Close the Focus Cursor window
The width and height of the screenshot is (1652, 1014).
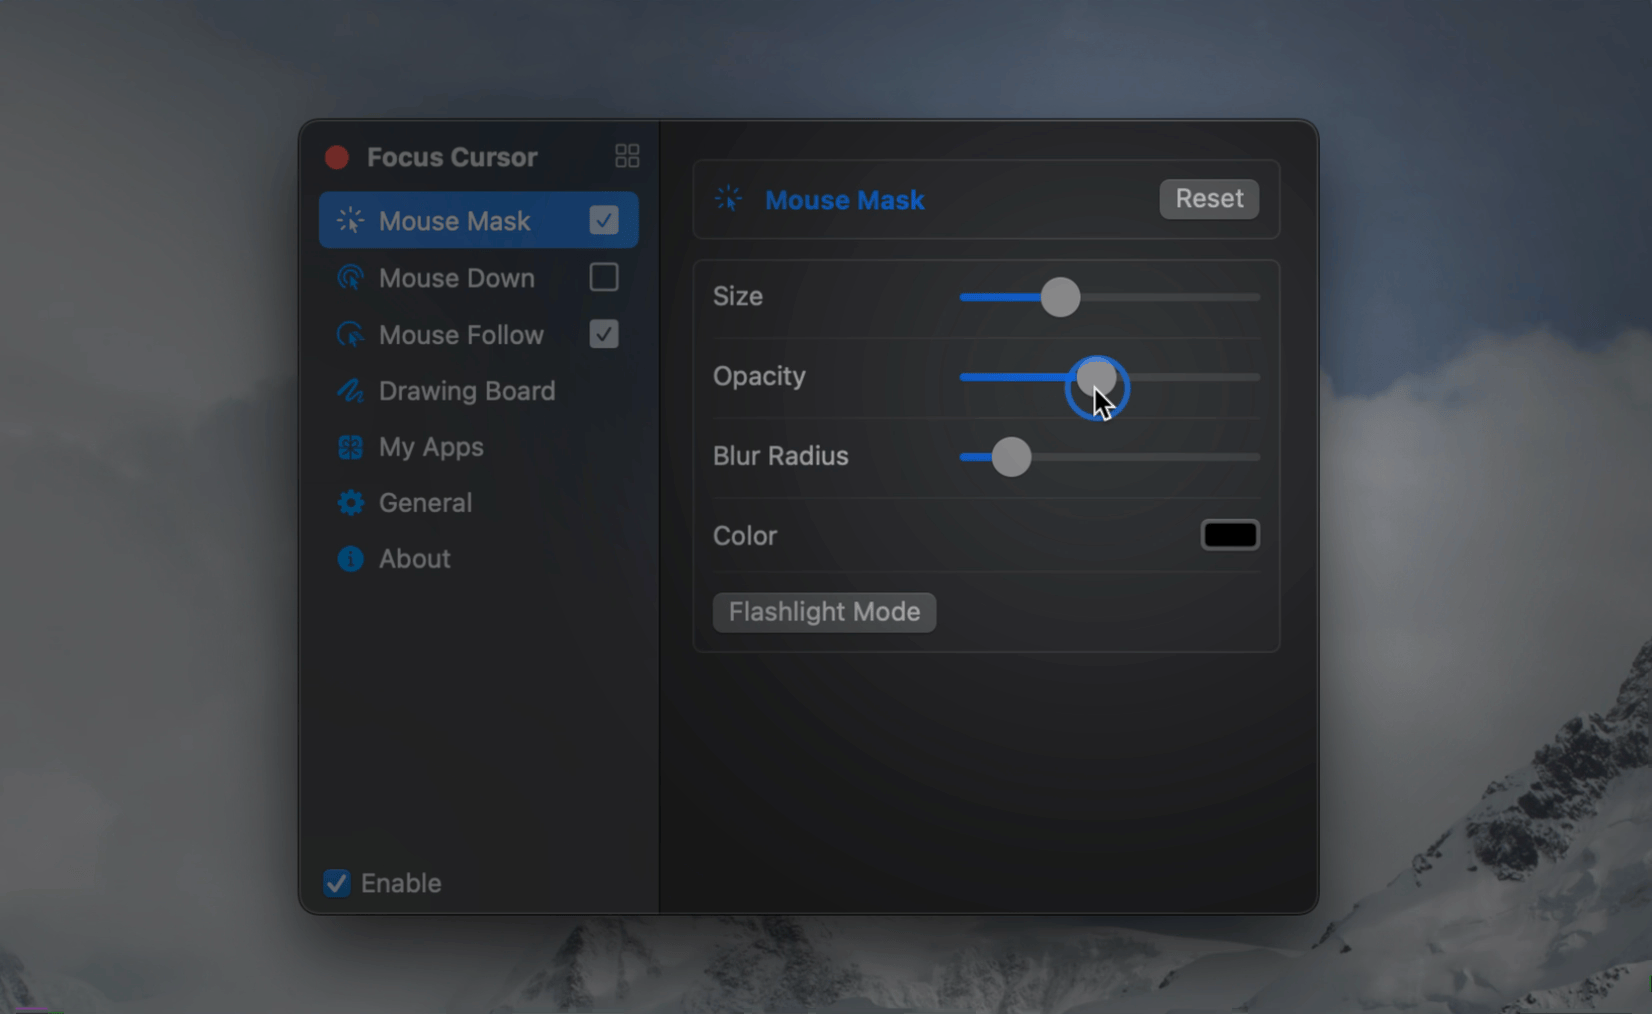click(x=337, y=157)
